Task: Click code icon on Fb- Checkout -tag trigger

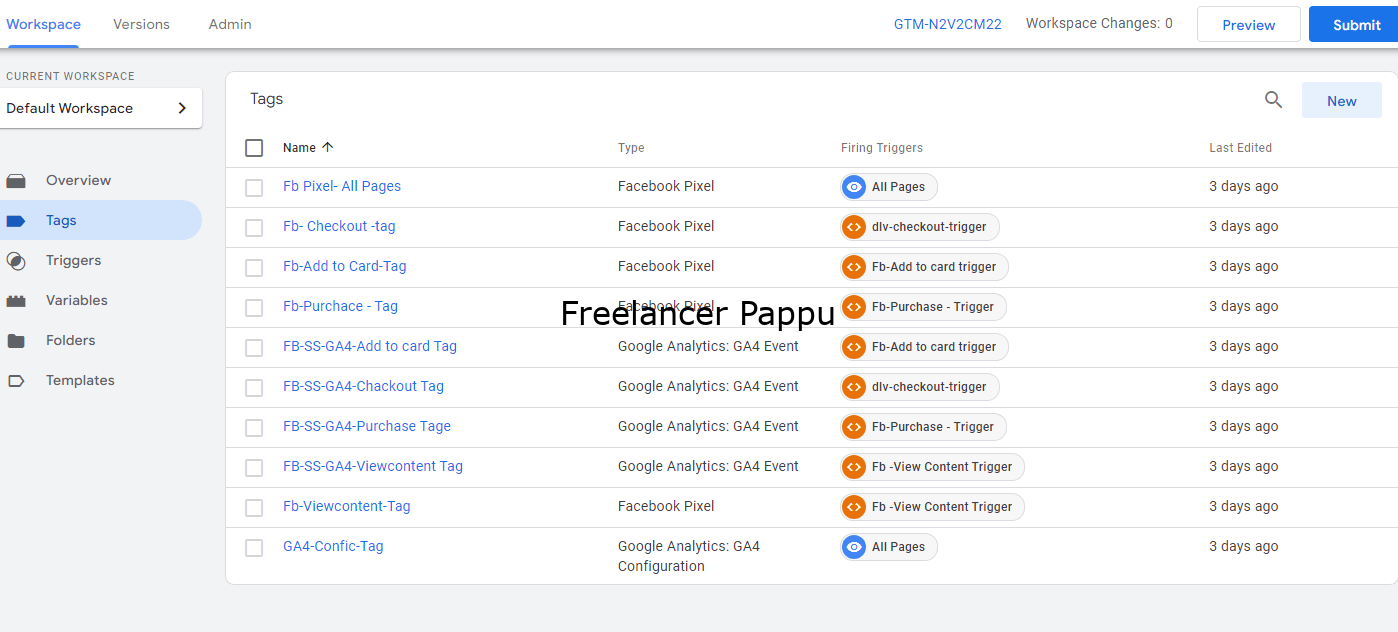Action: pyautogui.click(x=854, y=227)
